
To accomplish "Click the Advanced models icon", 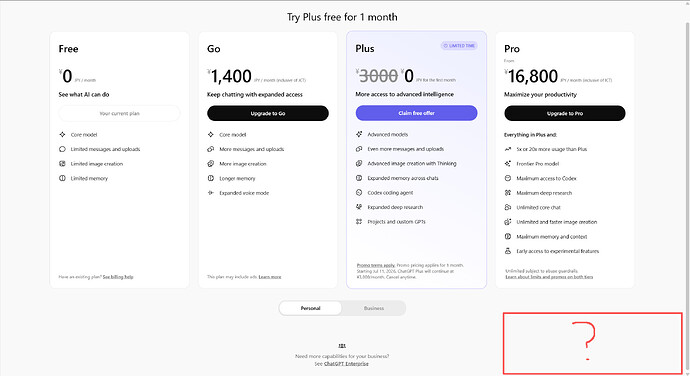I will [x=359, y=134].
